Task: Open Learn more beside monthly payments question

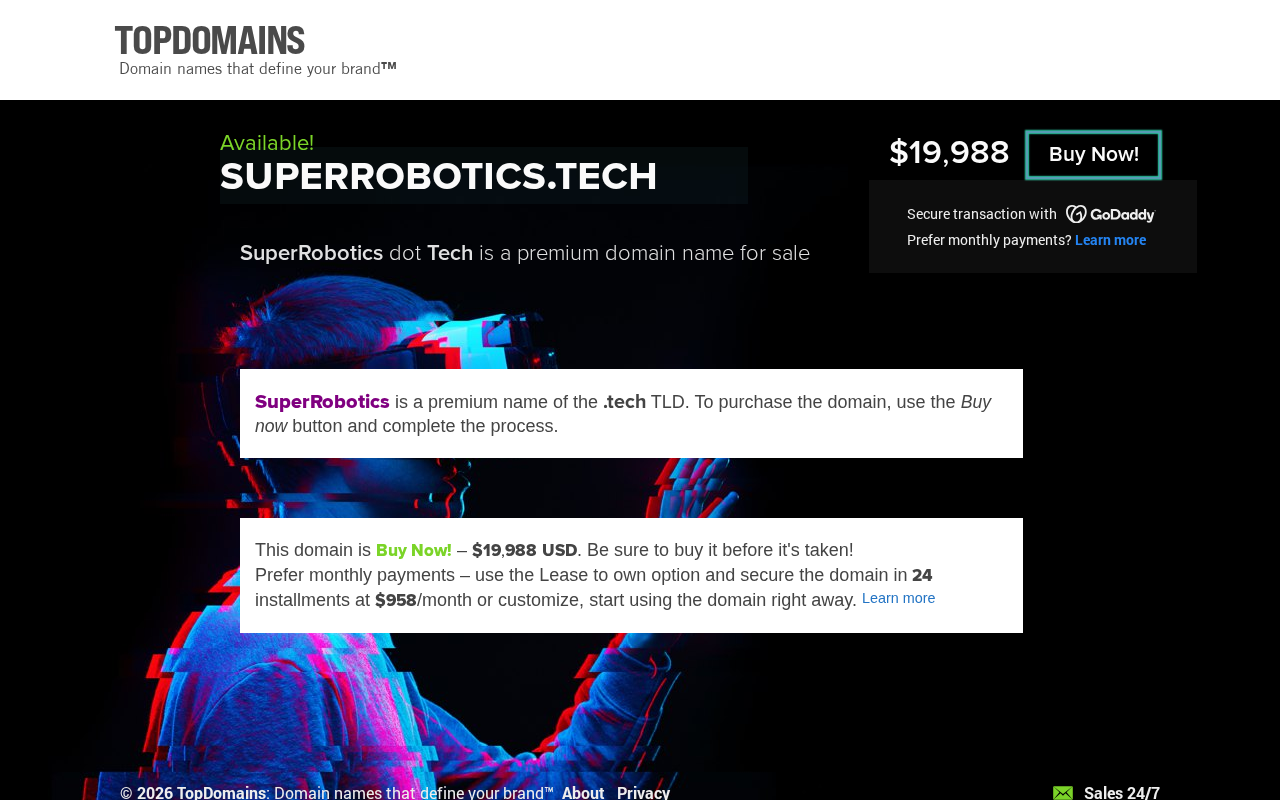Action: (1110, 240)
